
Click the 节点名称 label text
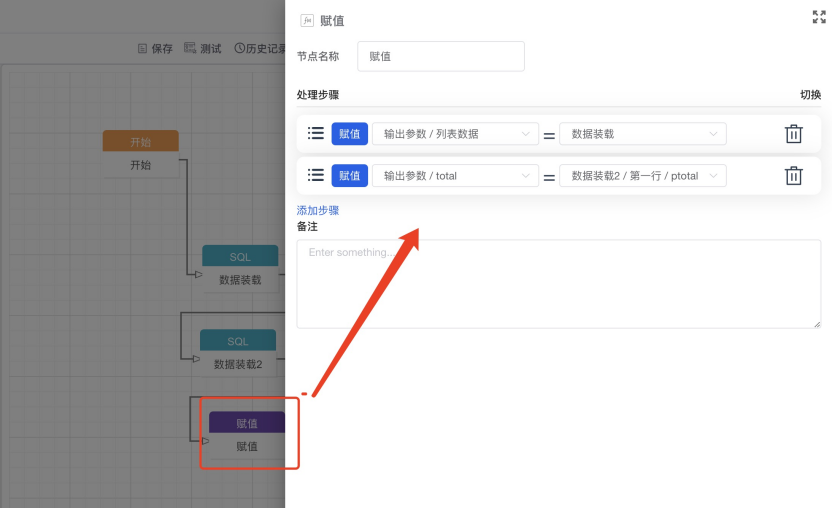coord(318,56)
